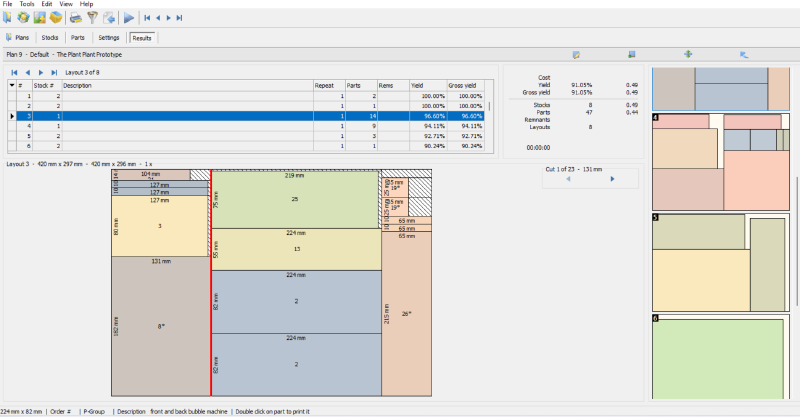Click the green part 25 in layout
The width and height of the screenshot is (800, 417).
coord(295,200)
